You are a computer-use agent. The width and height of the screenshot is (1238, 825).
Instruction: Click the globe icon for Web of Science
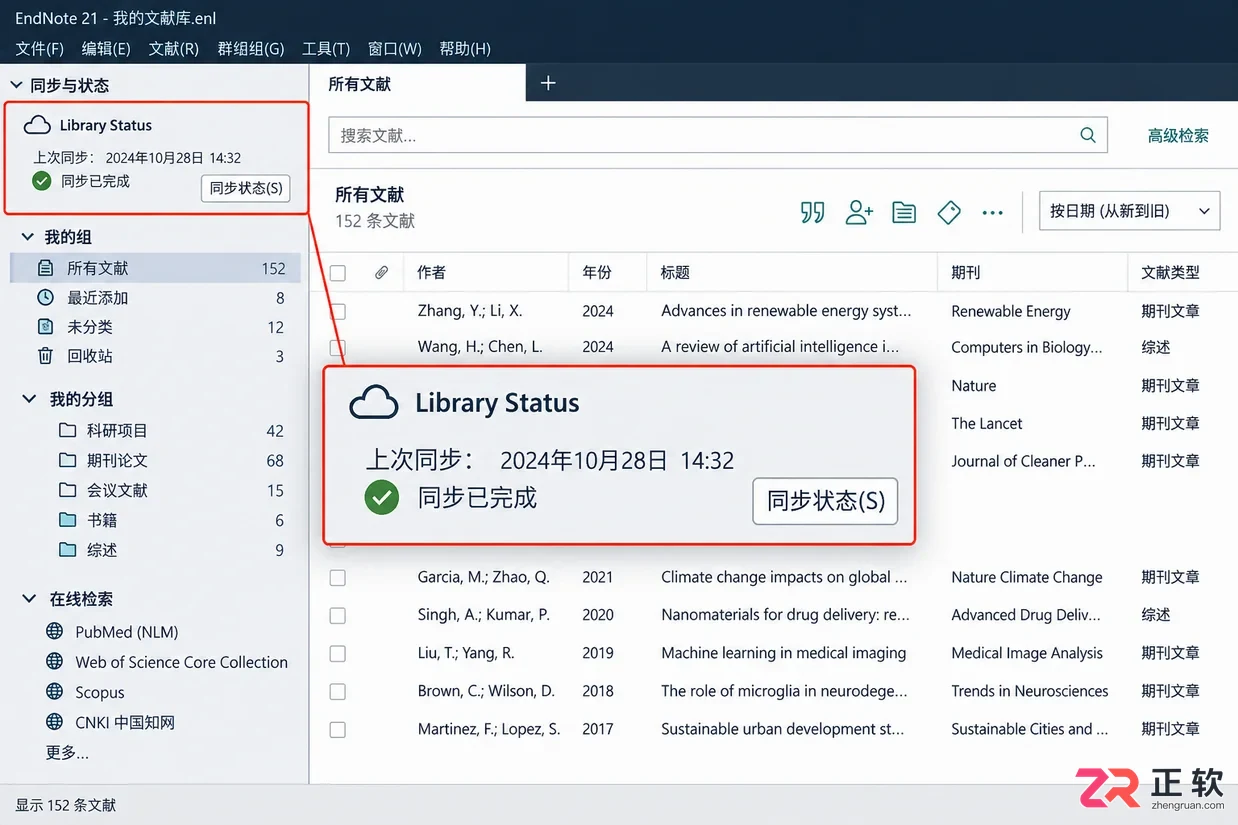55,661
